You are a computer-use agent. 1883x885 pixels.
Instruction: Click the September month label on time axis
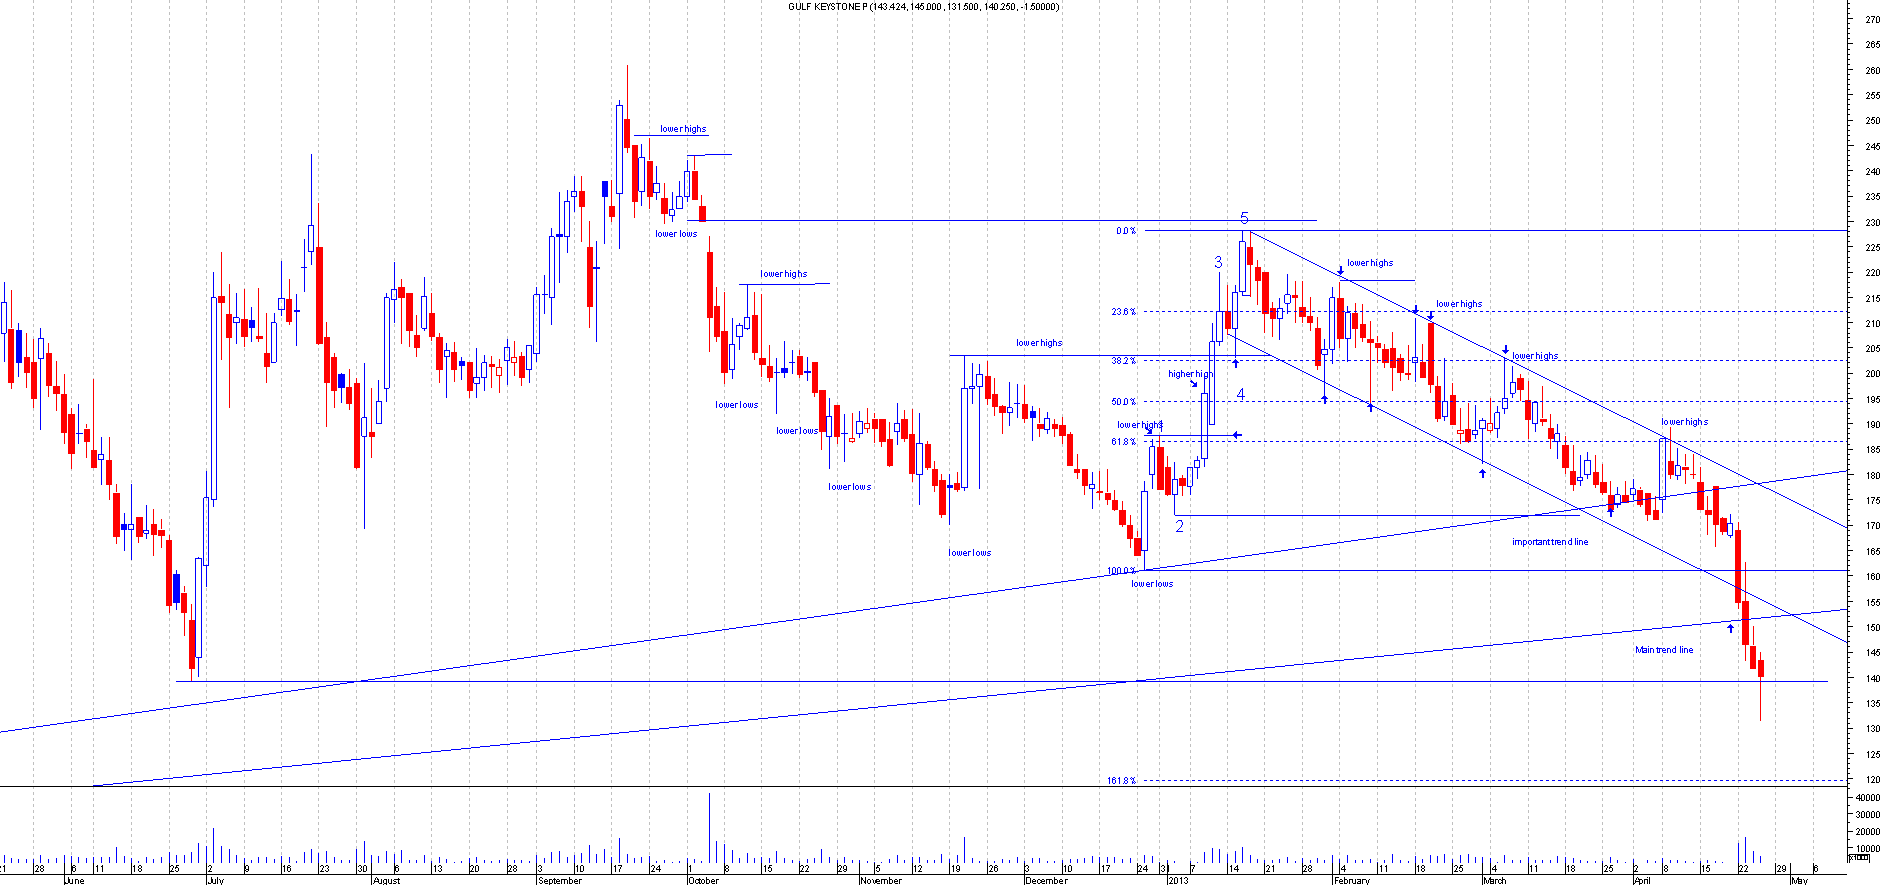pyautogui.click(x=559, y=880)
